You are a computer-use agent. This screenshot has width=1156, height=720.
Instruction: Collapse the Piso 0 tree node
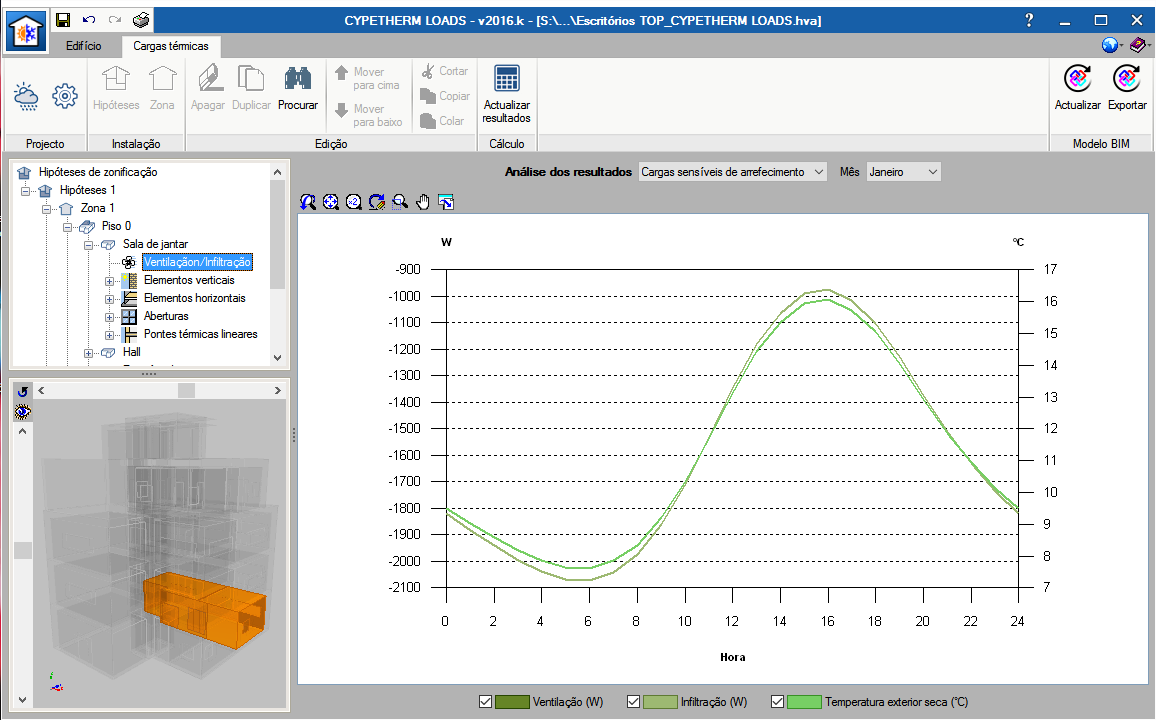(x=68, y=227)
